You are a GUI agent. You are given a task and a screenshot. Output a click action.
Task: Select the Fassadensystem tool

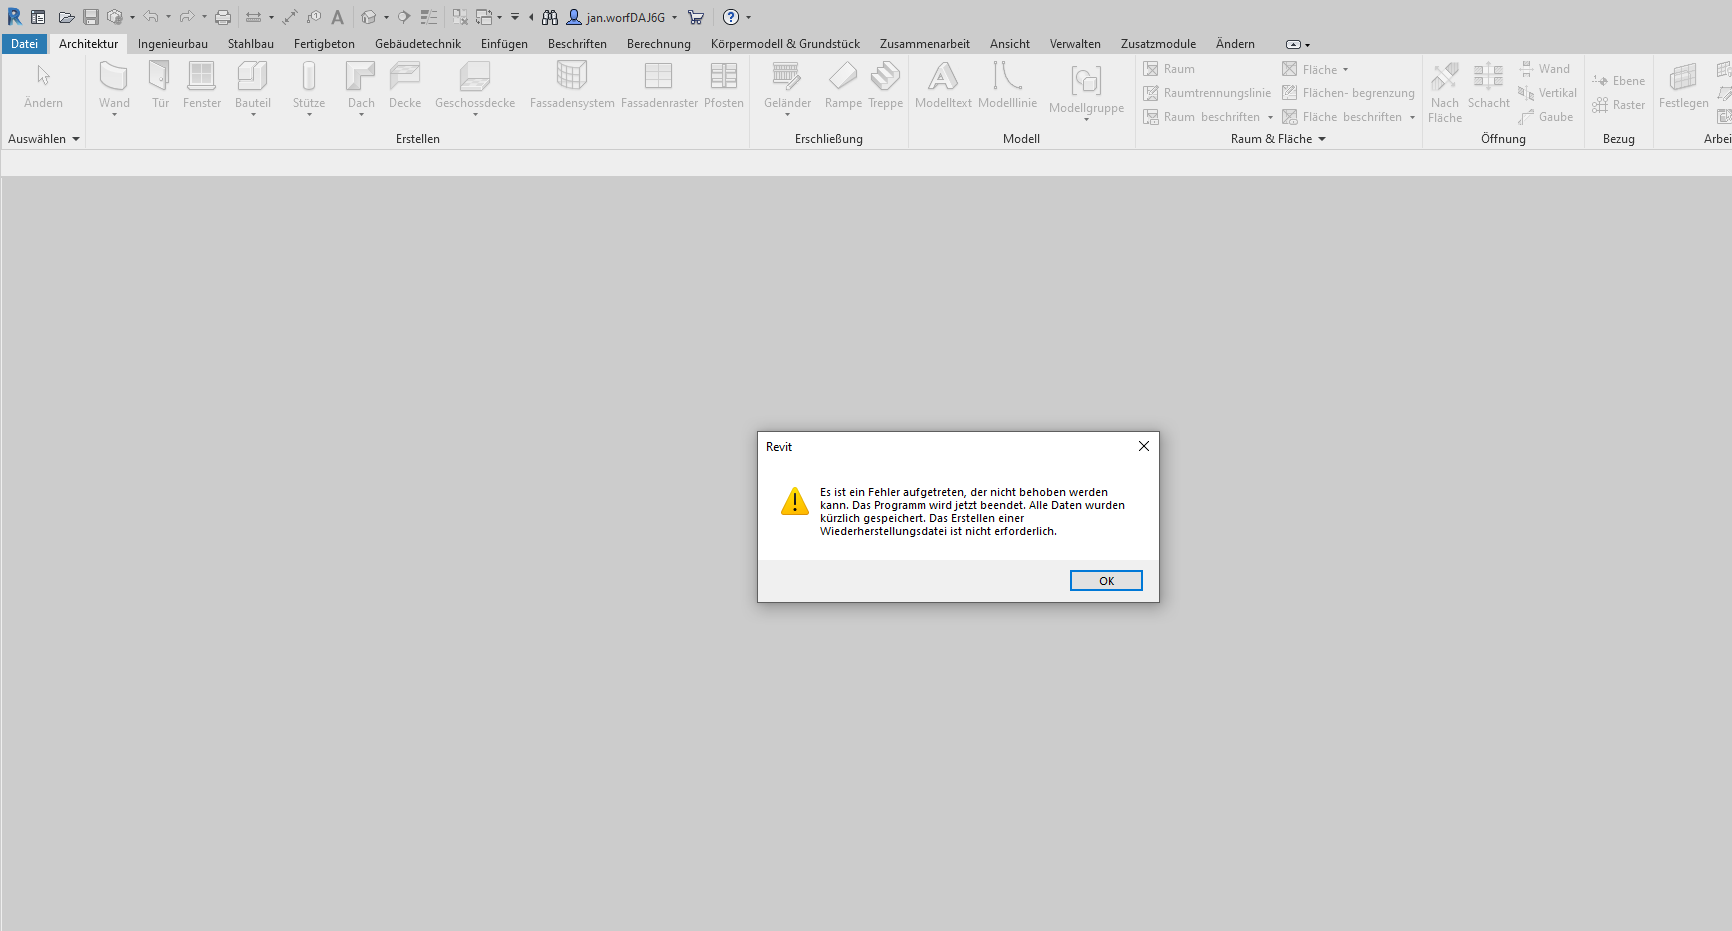[x=572, y=85]
